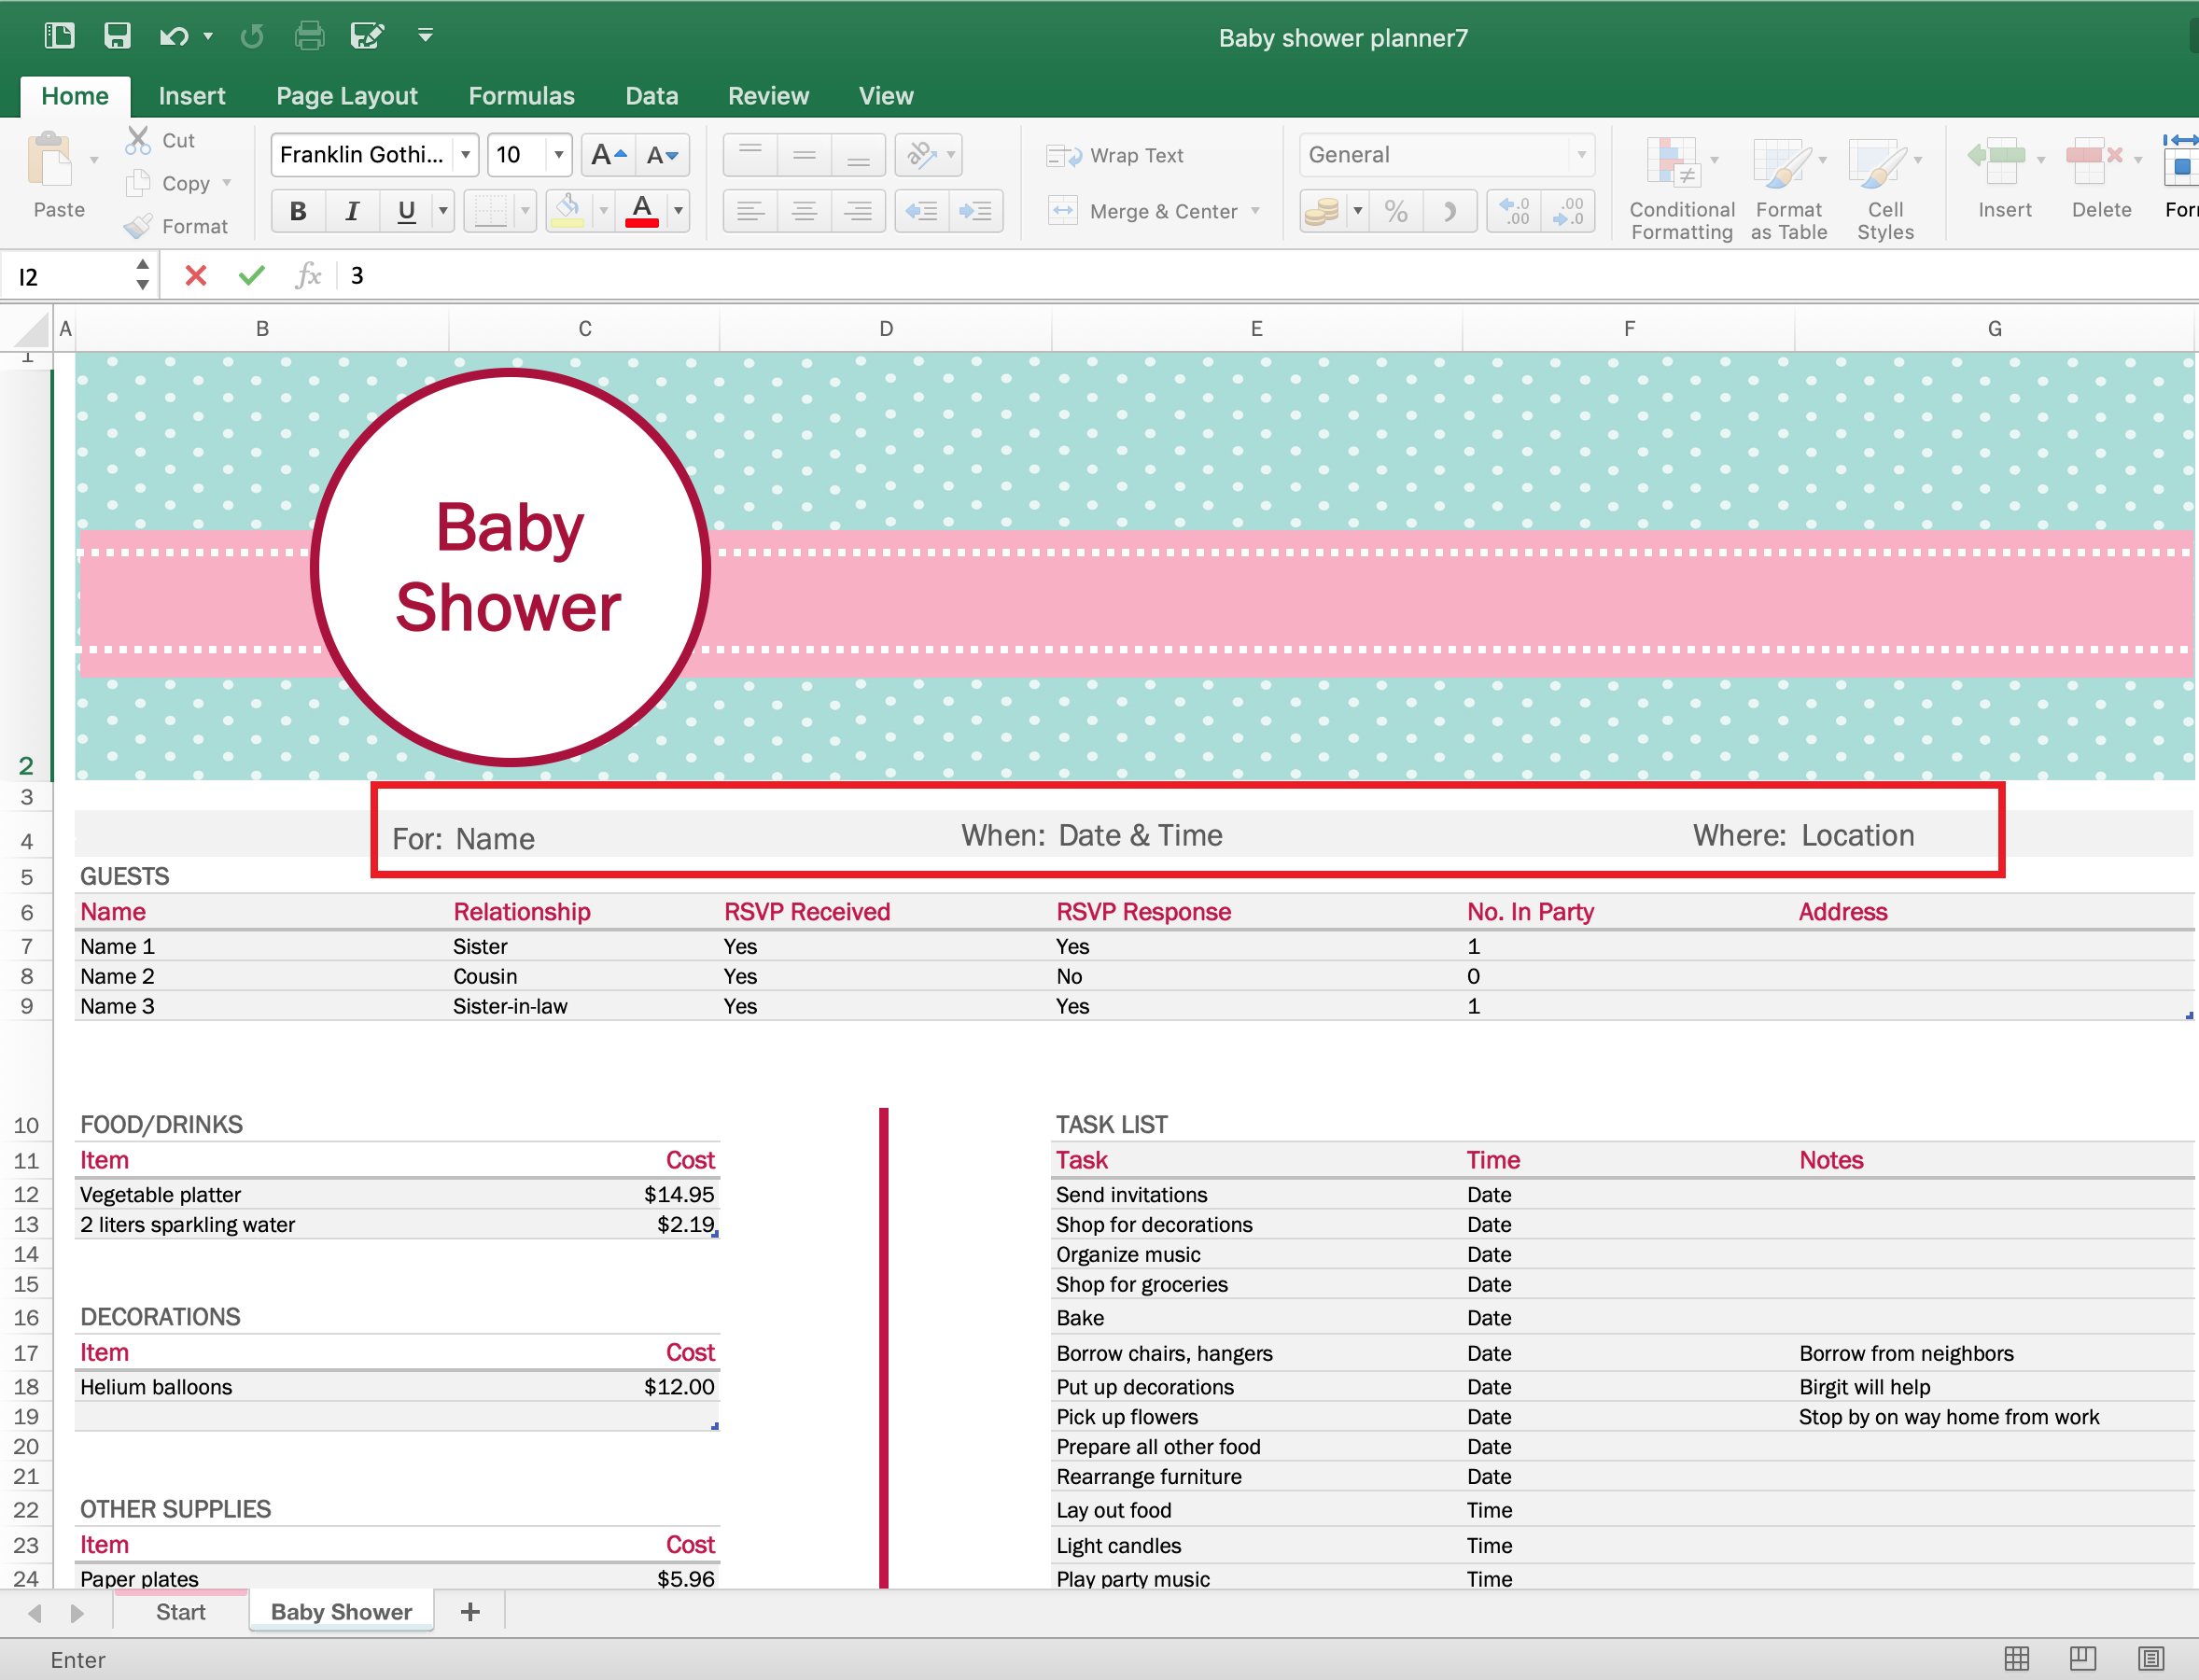Expand the font color dropdown arrow

678,210
